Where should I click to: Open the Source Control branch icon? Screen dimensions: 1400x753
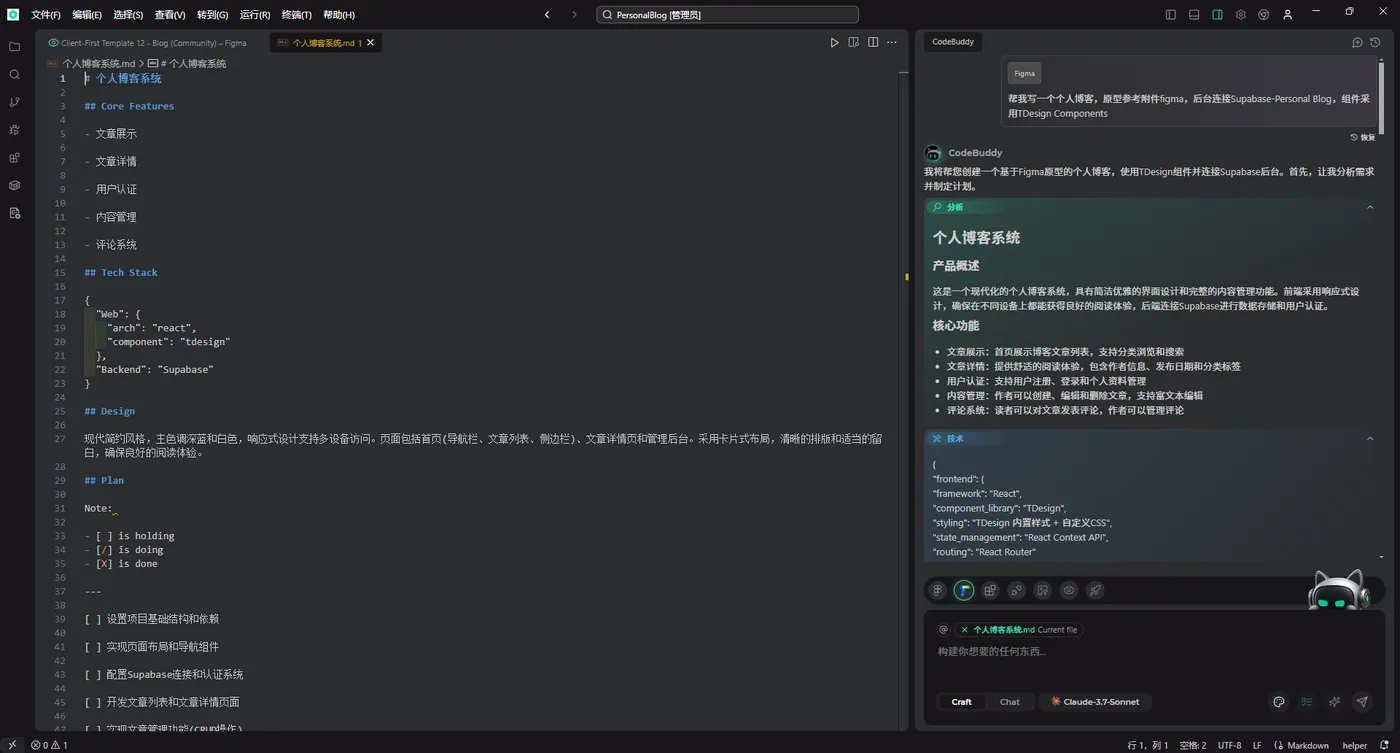(14, 102)
